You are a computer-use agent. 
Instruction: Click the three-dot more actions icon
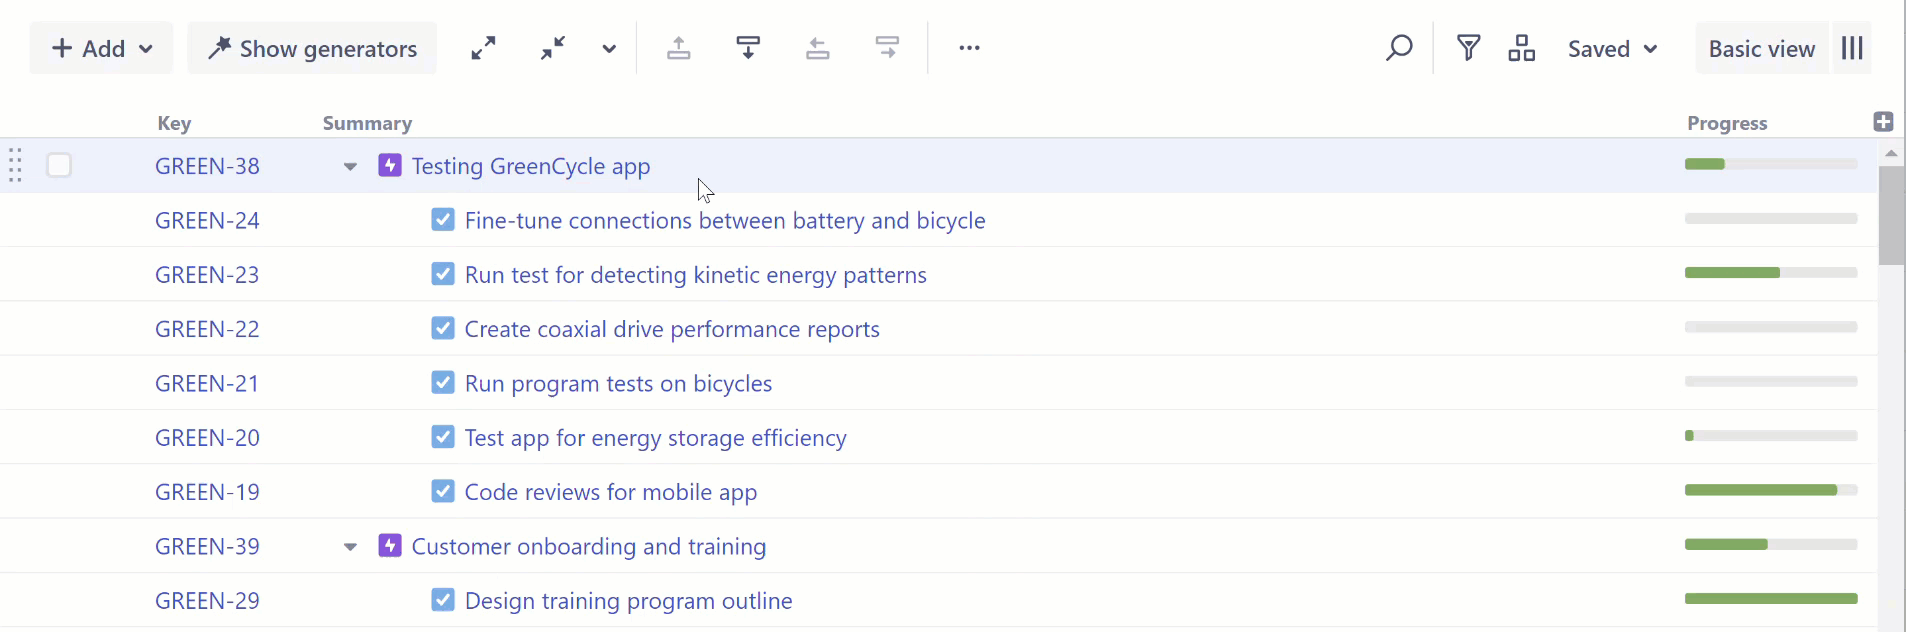(969, 48)
